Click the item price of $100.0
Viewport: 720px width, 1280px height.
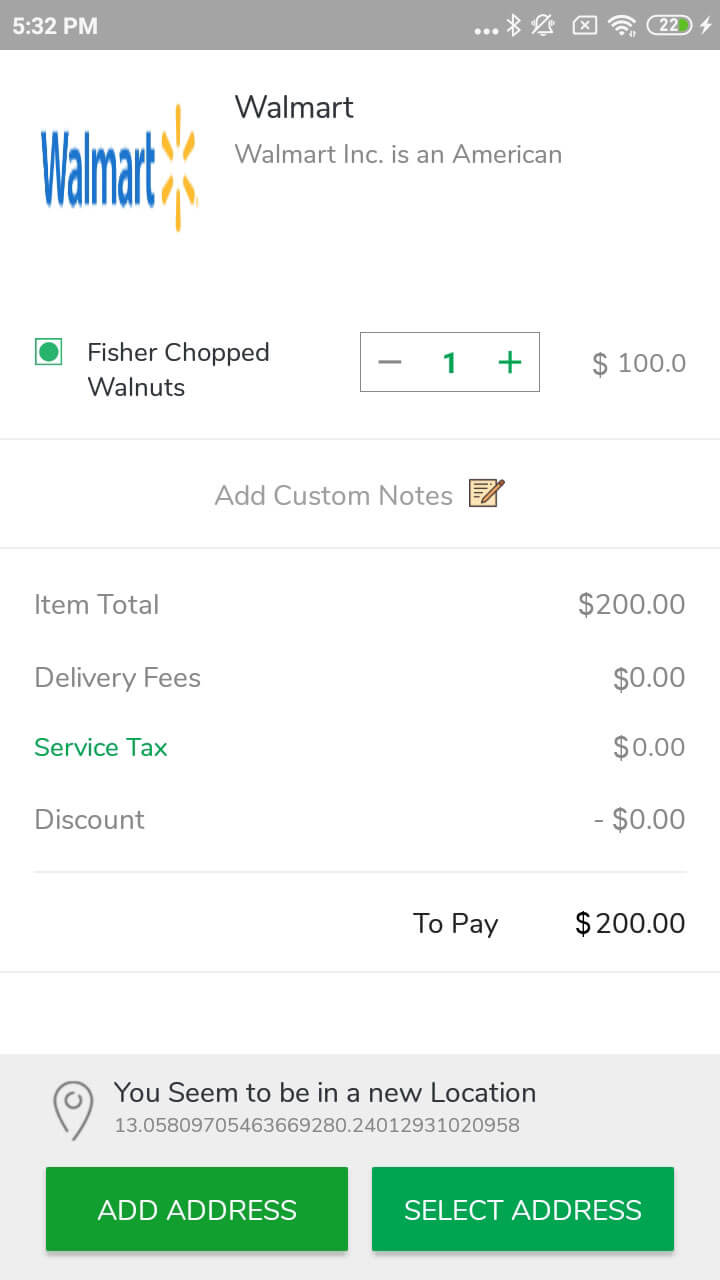[638, 362]
